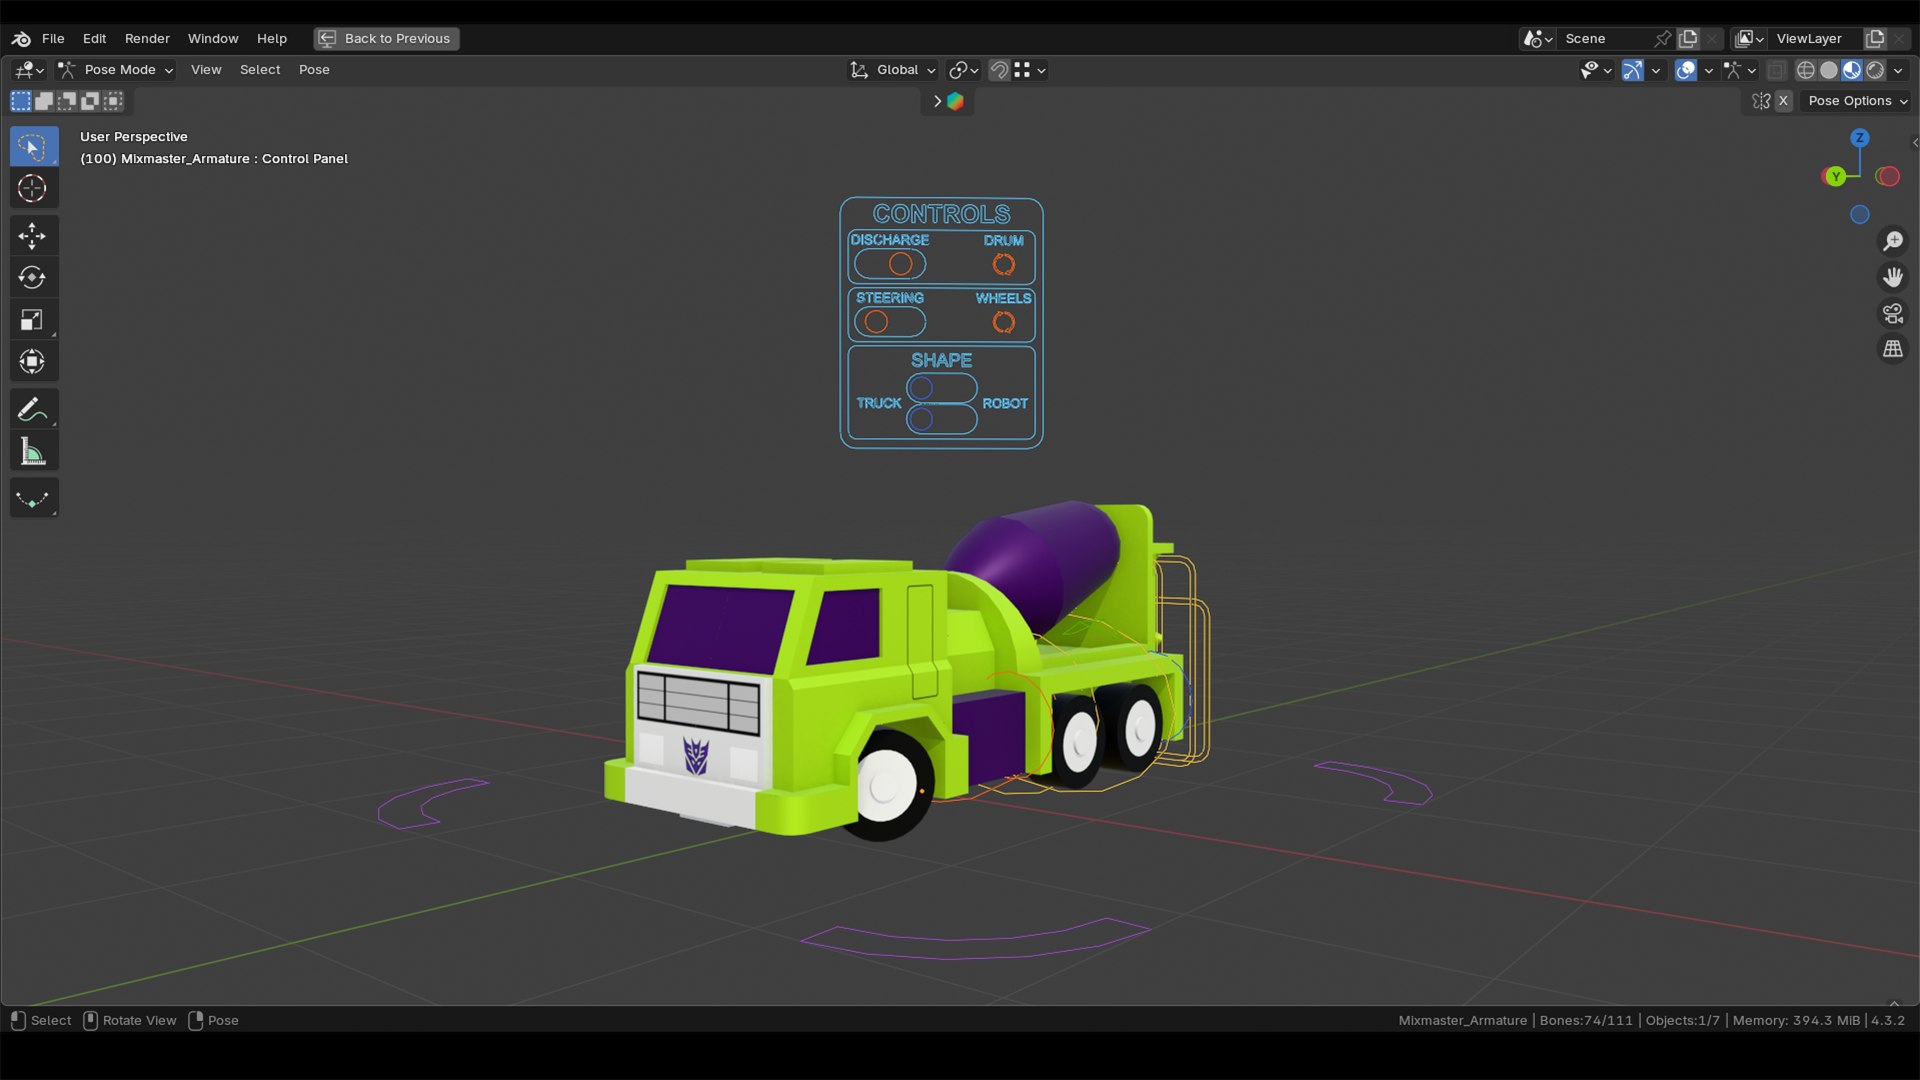Click the Scene name field

coord(1604,38)
